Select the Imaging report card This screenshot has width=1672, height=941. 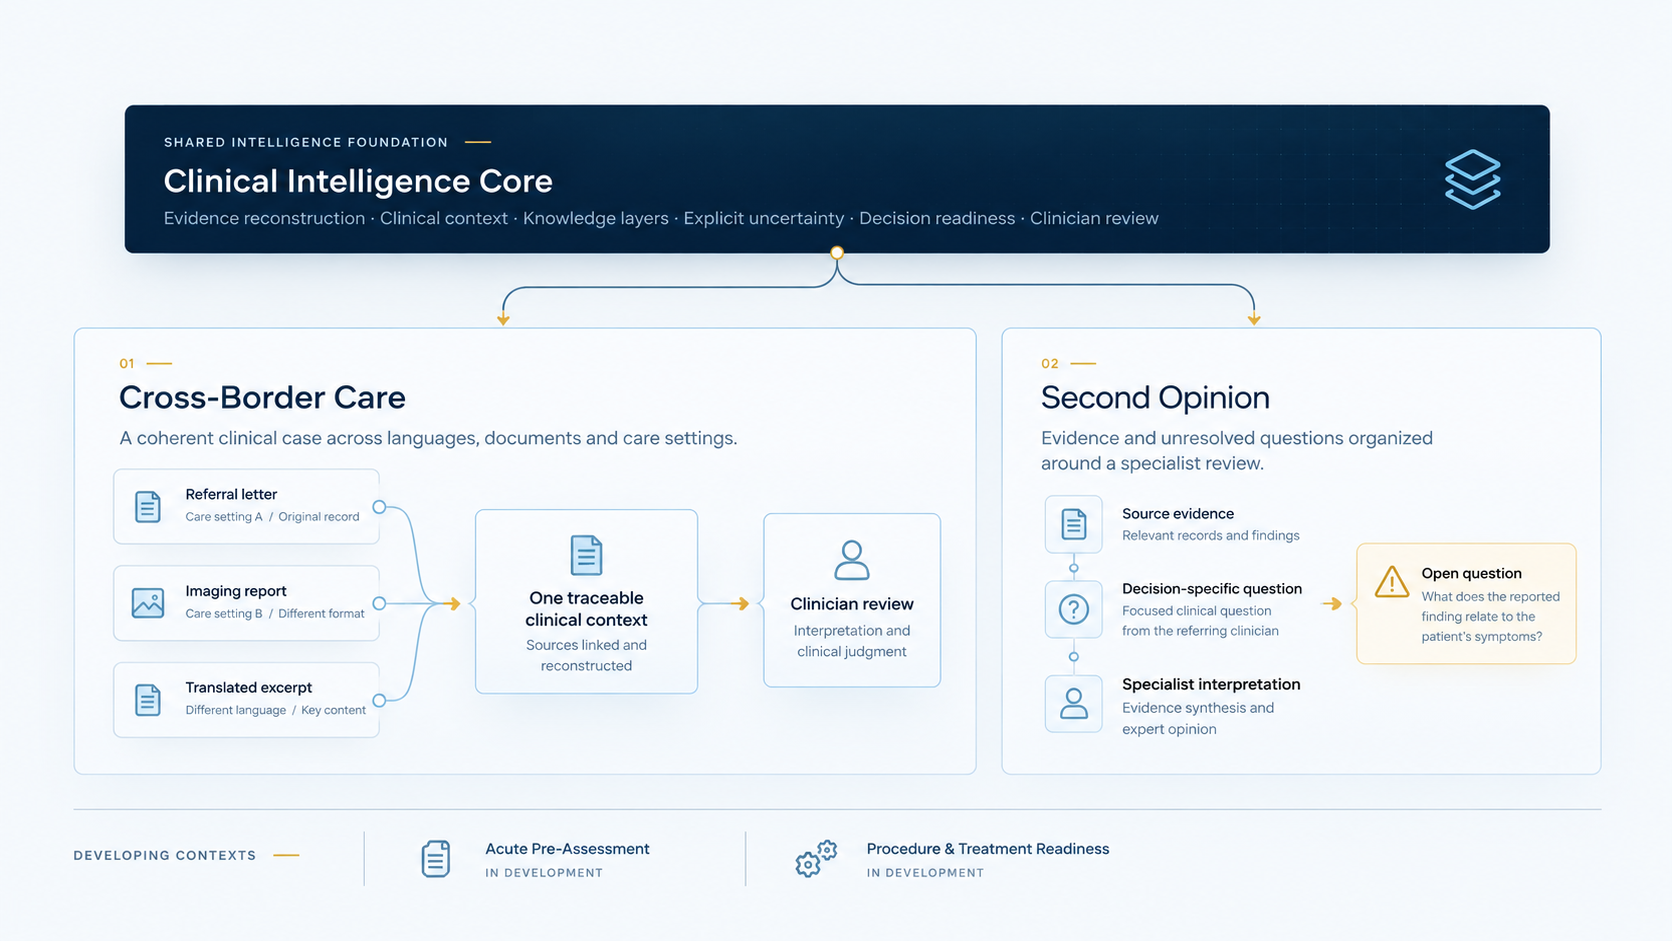pos(246,603)
